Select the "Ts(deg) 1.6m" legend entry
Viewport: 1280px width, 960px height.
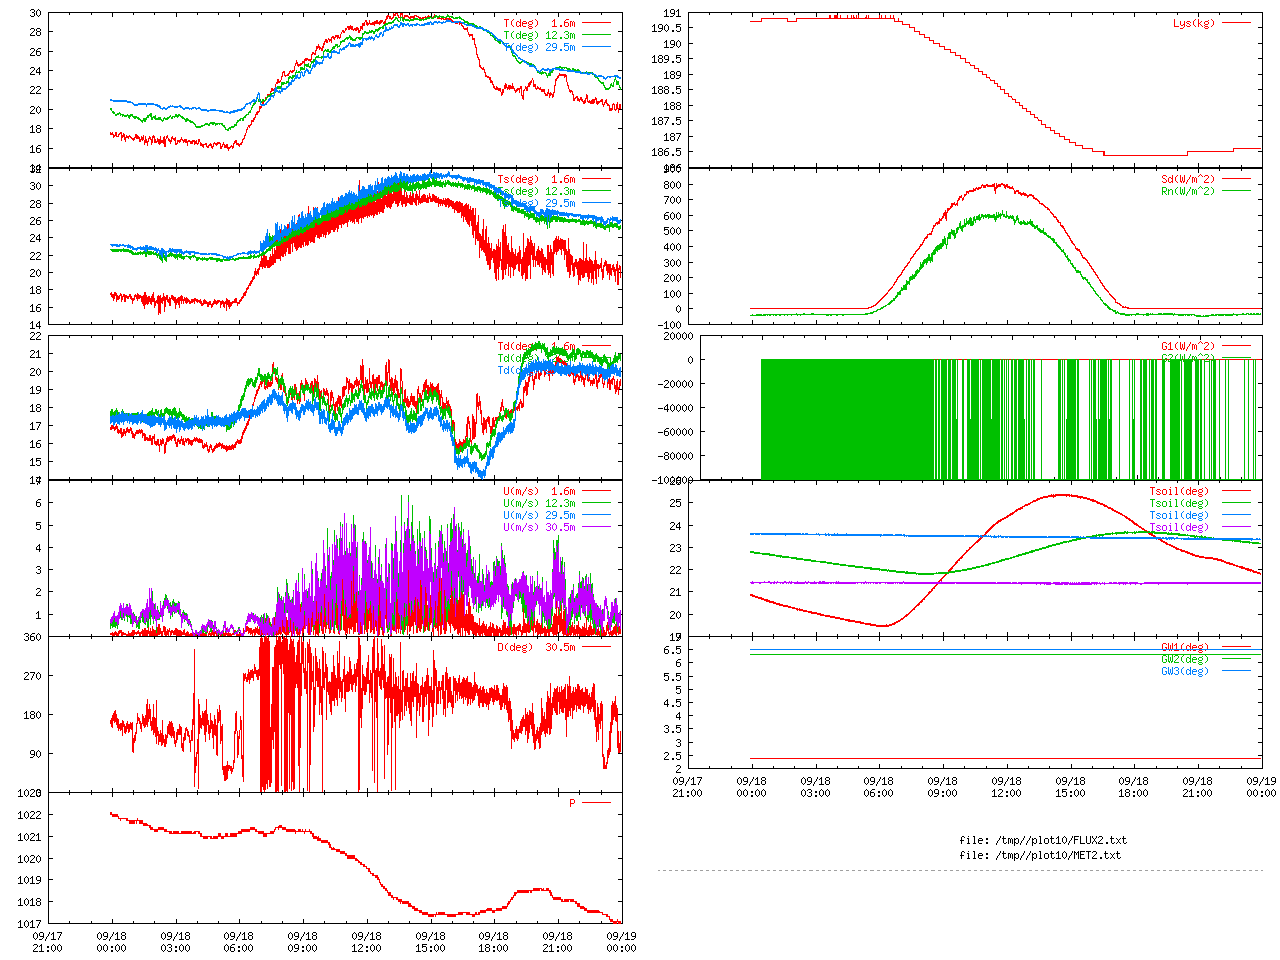click(x=536, y=180)
